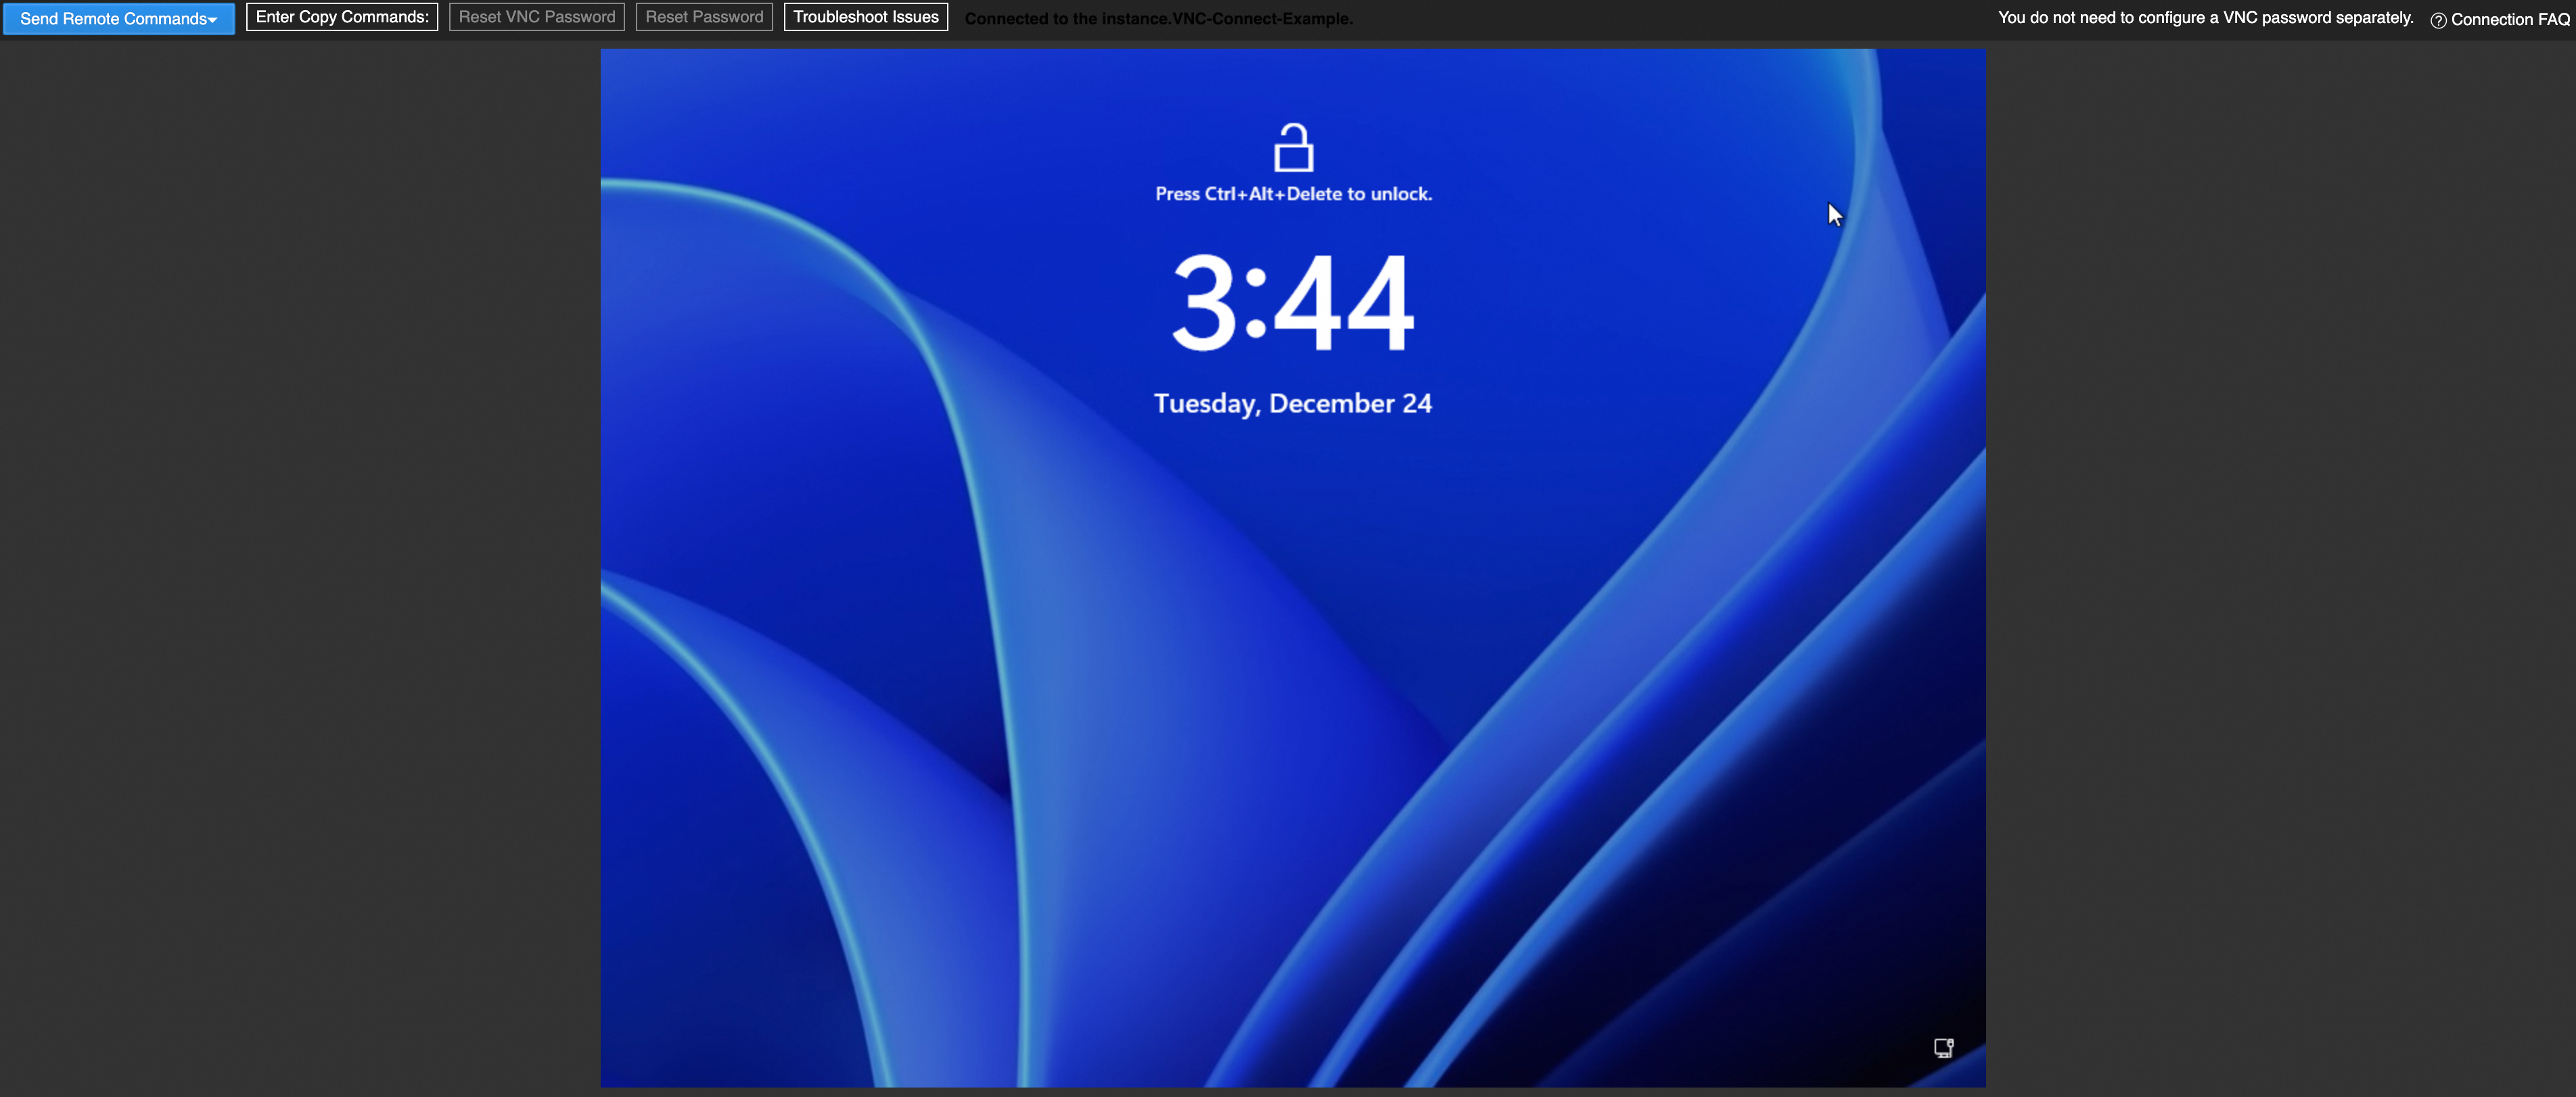
Task: Click the Reset Password button
Action: pyautogui.click(x=703, y=17)
